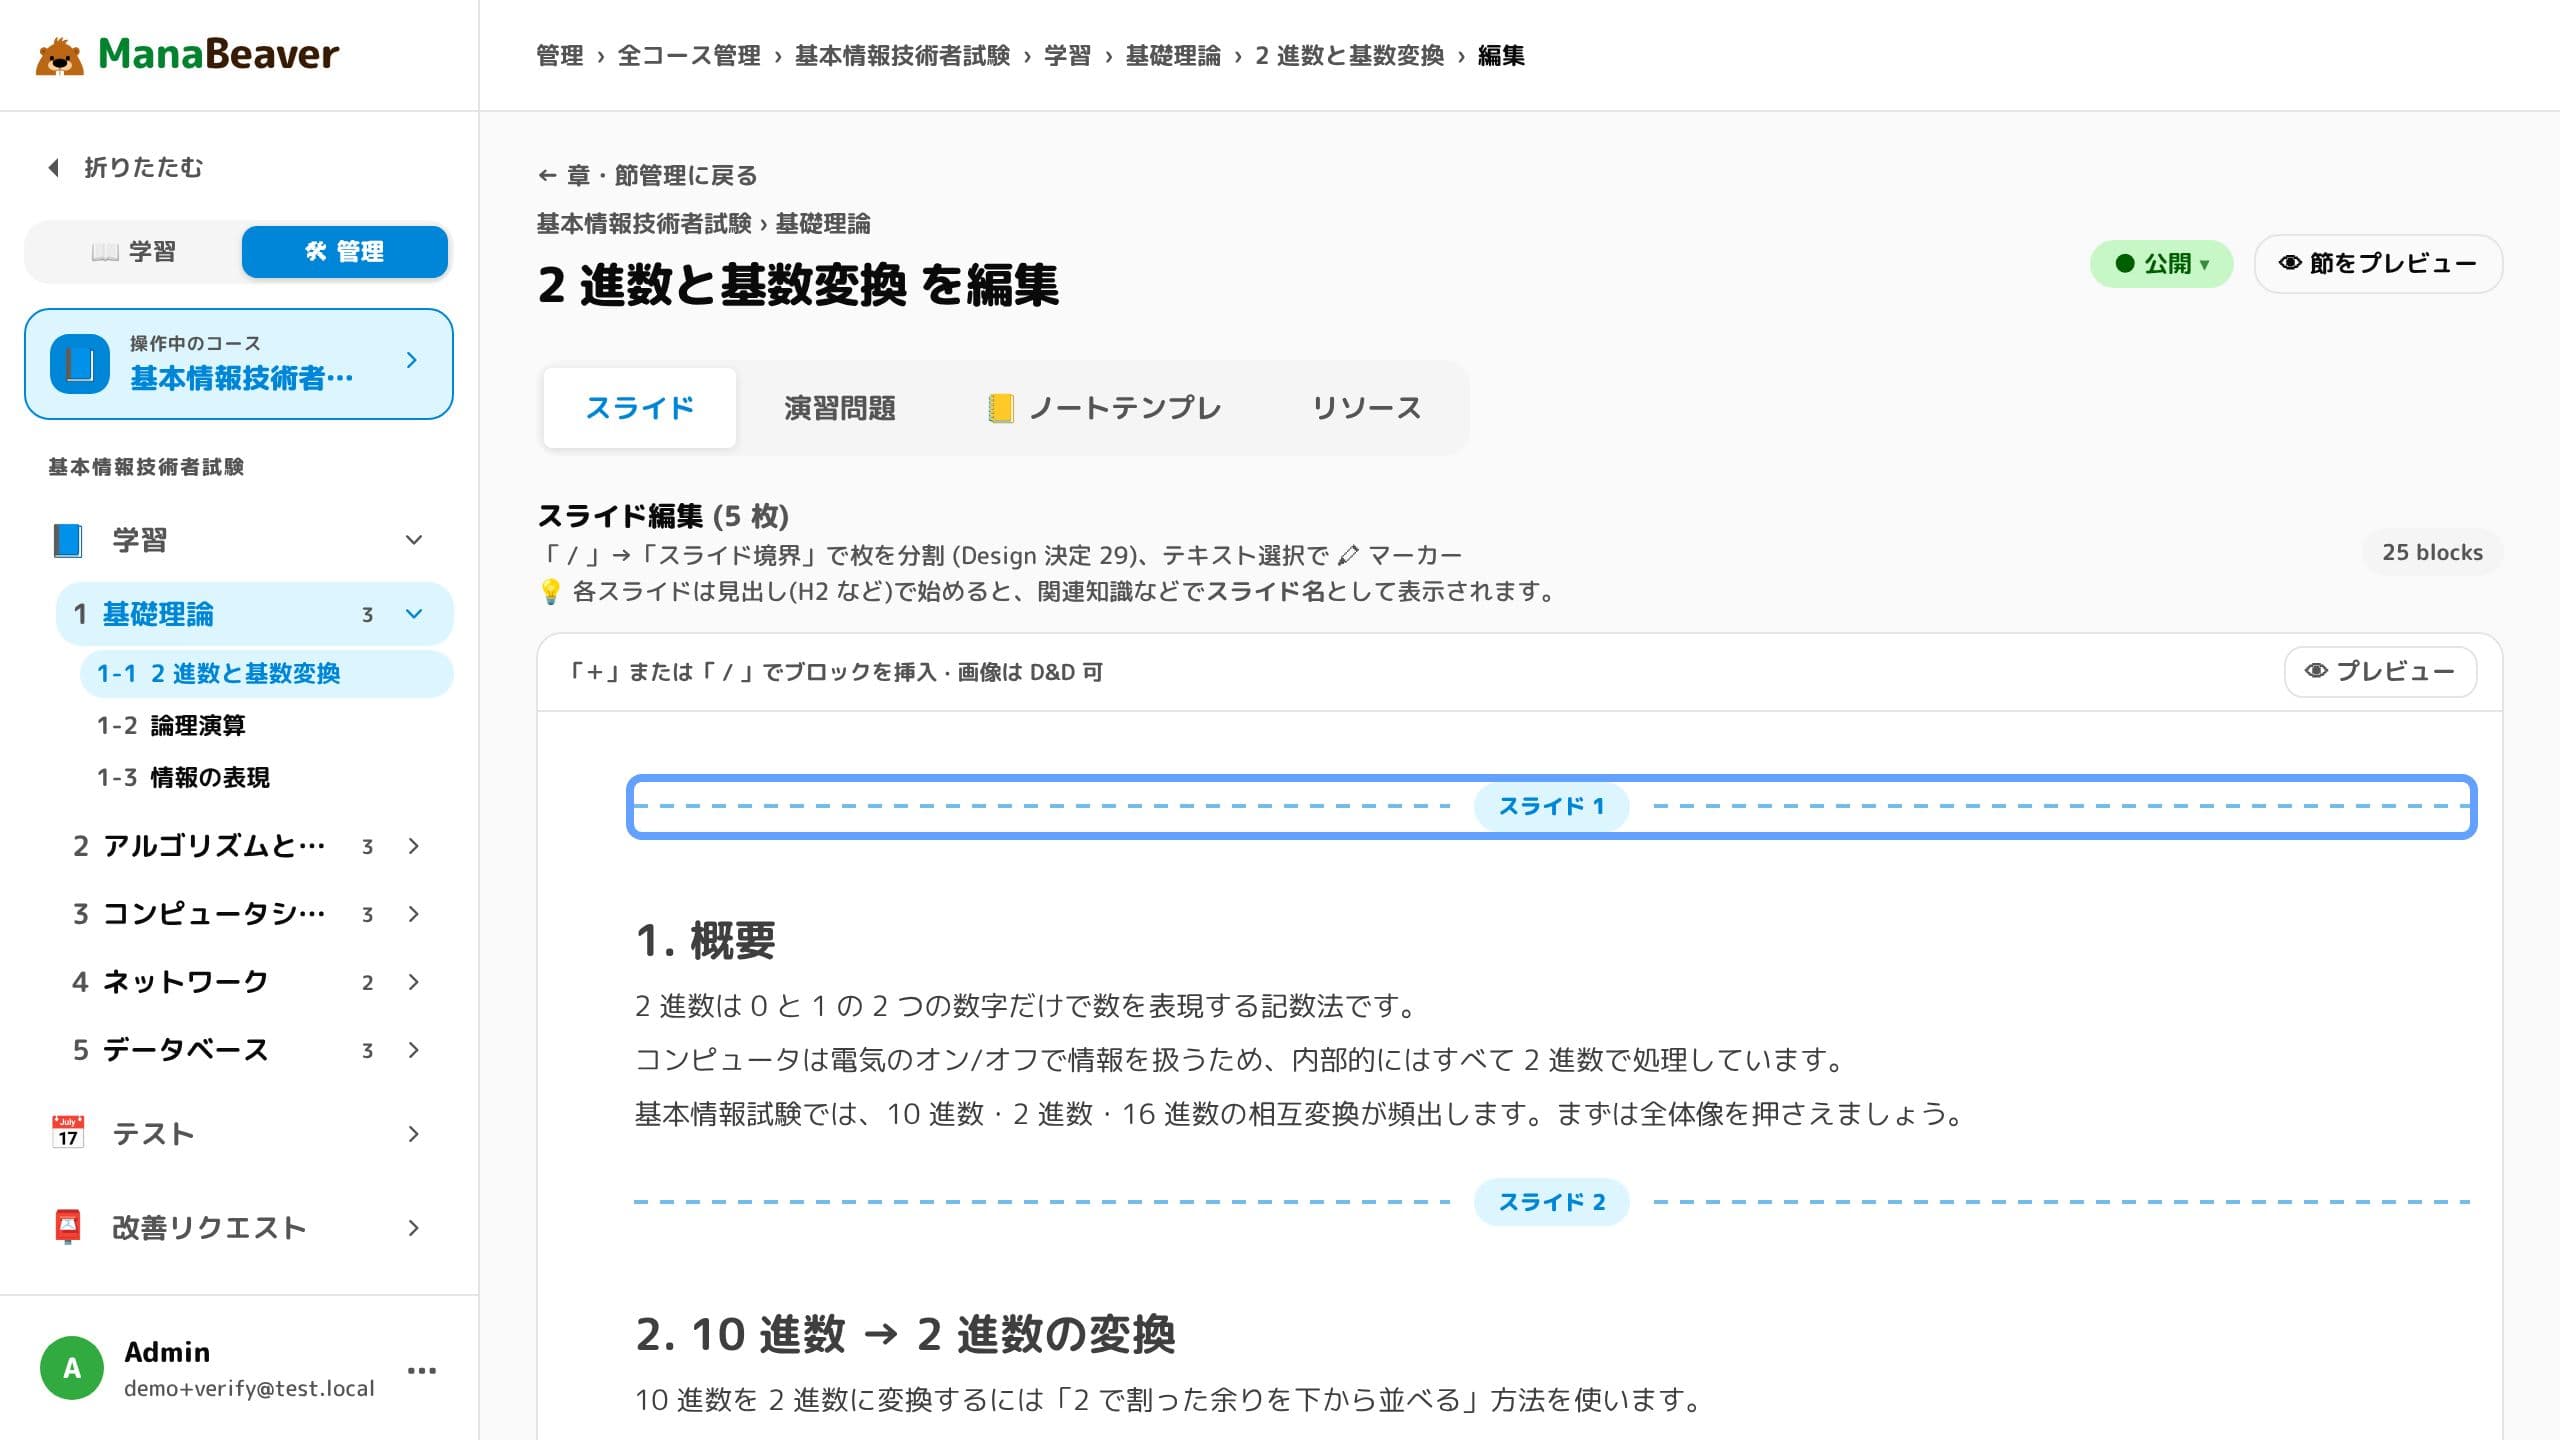Viewport: 2560px width, 1440px height.
Task: Open the ノートテンプレ tab
Action: (x=1104, y=408)
